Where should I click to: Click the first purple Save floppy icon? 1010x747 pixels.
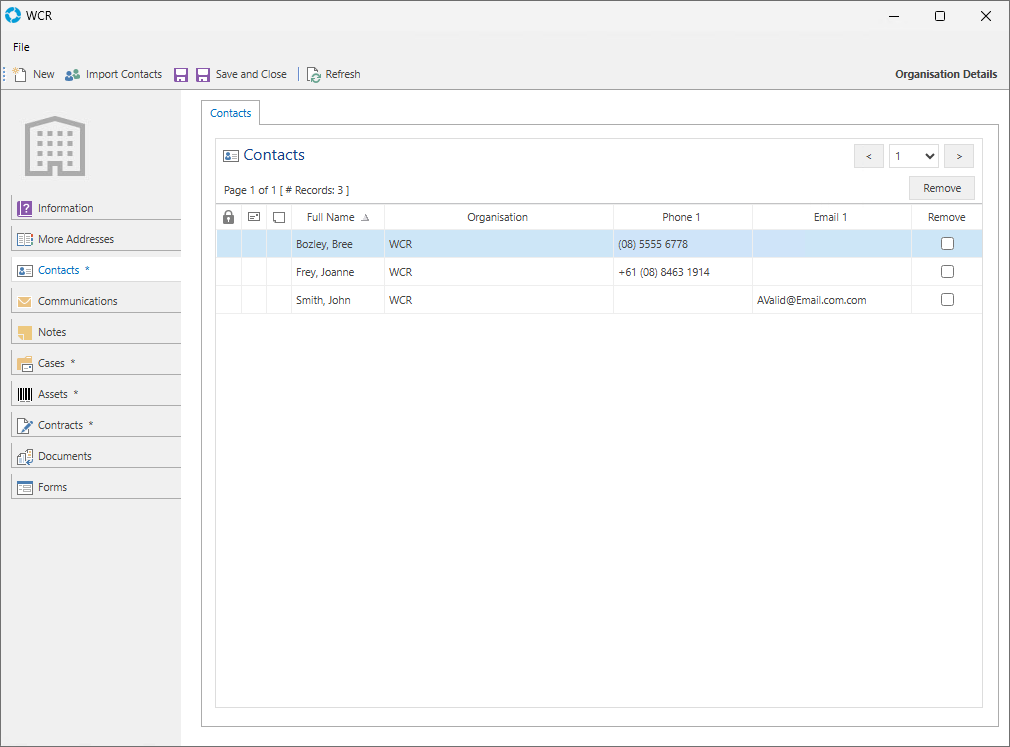[181, 74]
